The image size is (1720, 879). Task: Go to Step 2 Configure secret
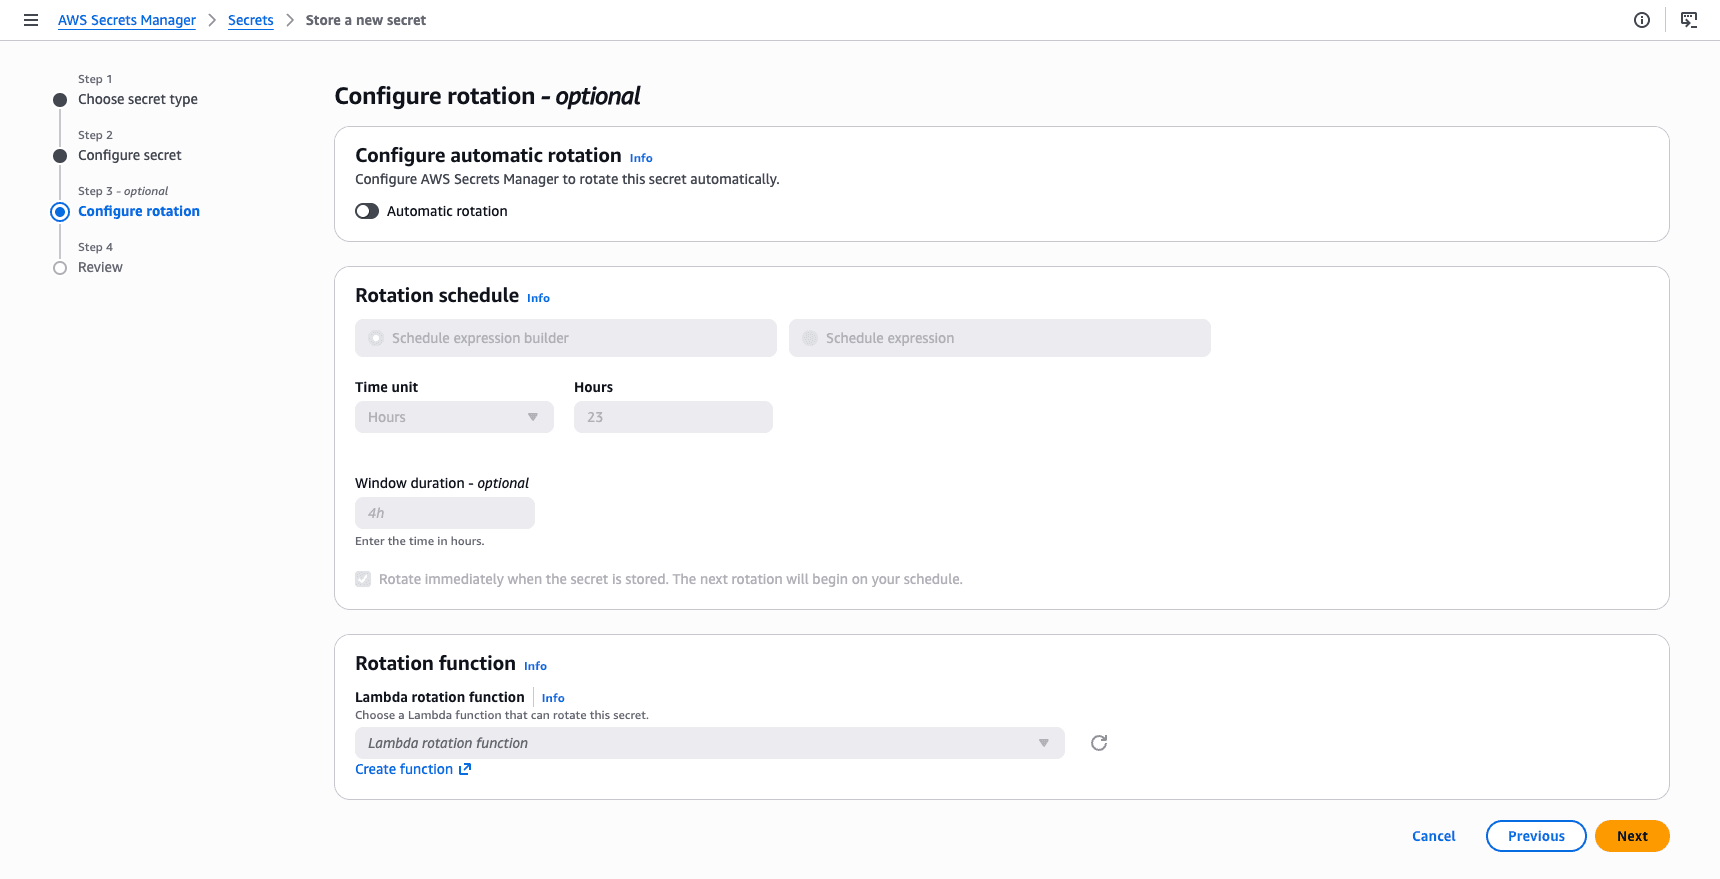click(x=130, y=155)
